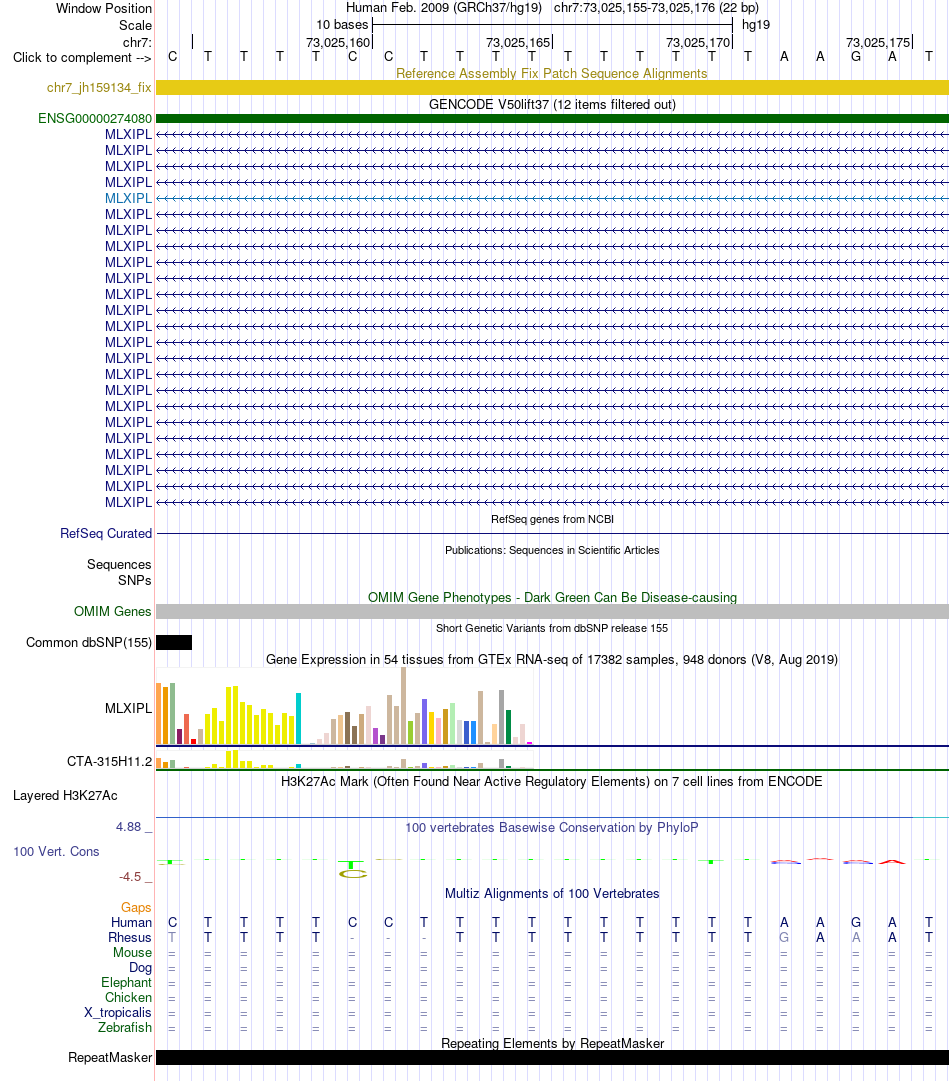Click the 'RepeatMasker' track label
Image resolution: width=950 pixels, height=1081 pixels.
pyautogui.click(x=110, y=1058)
